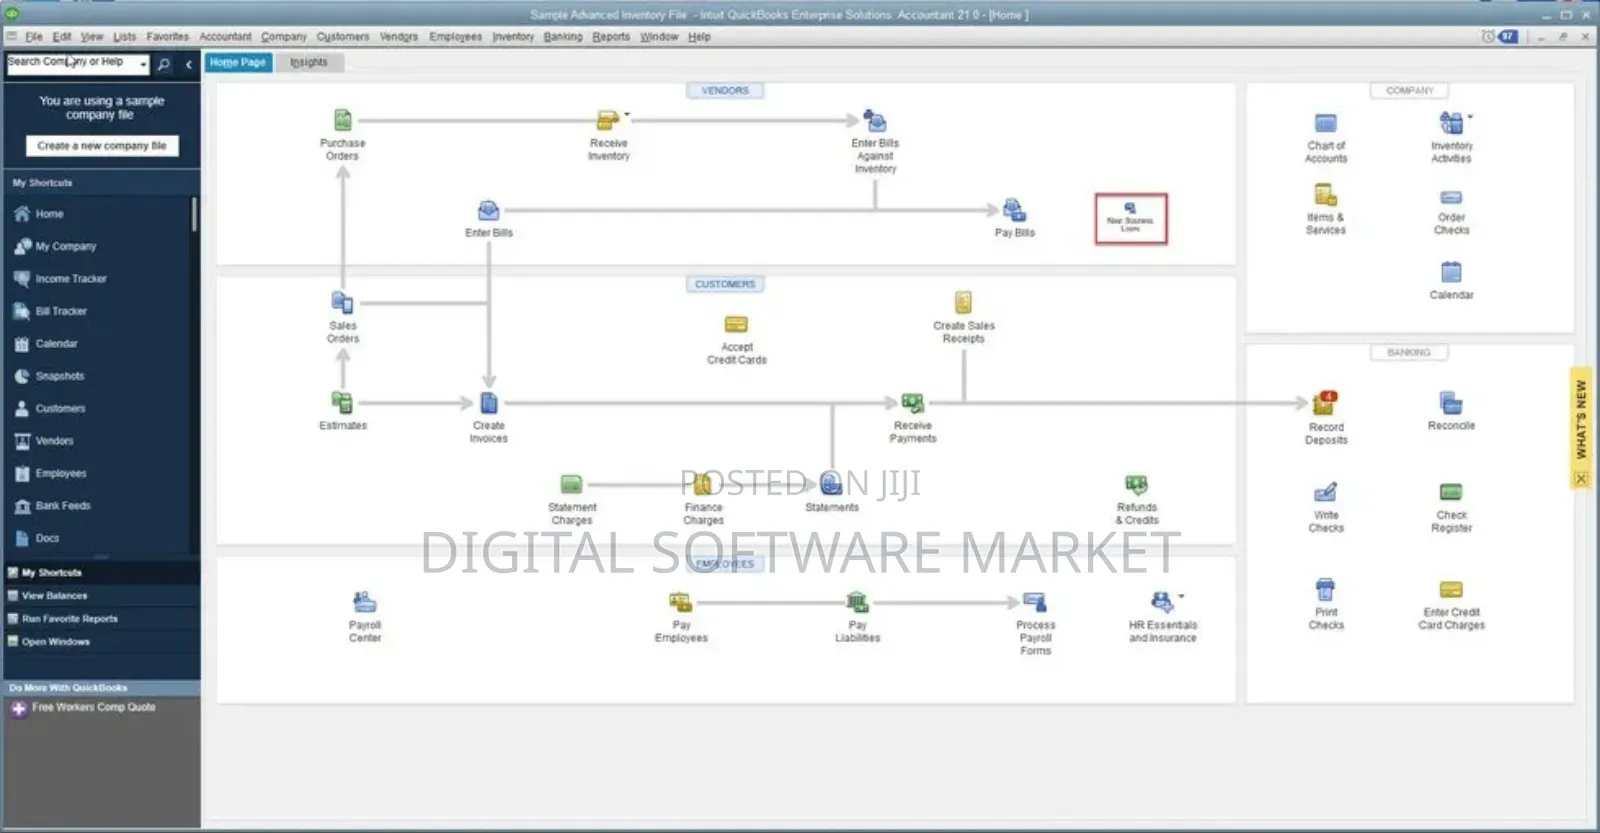Image resolution: width=1600 pixels, height=833 pixels.
Task: Open the Payroll Center icon
Action: [x=364, y=602]
